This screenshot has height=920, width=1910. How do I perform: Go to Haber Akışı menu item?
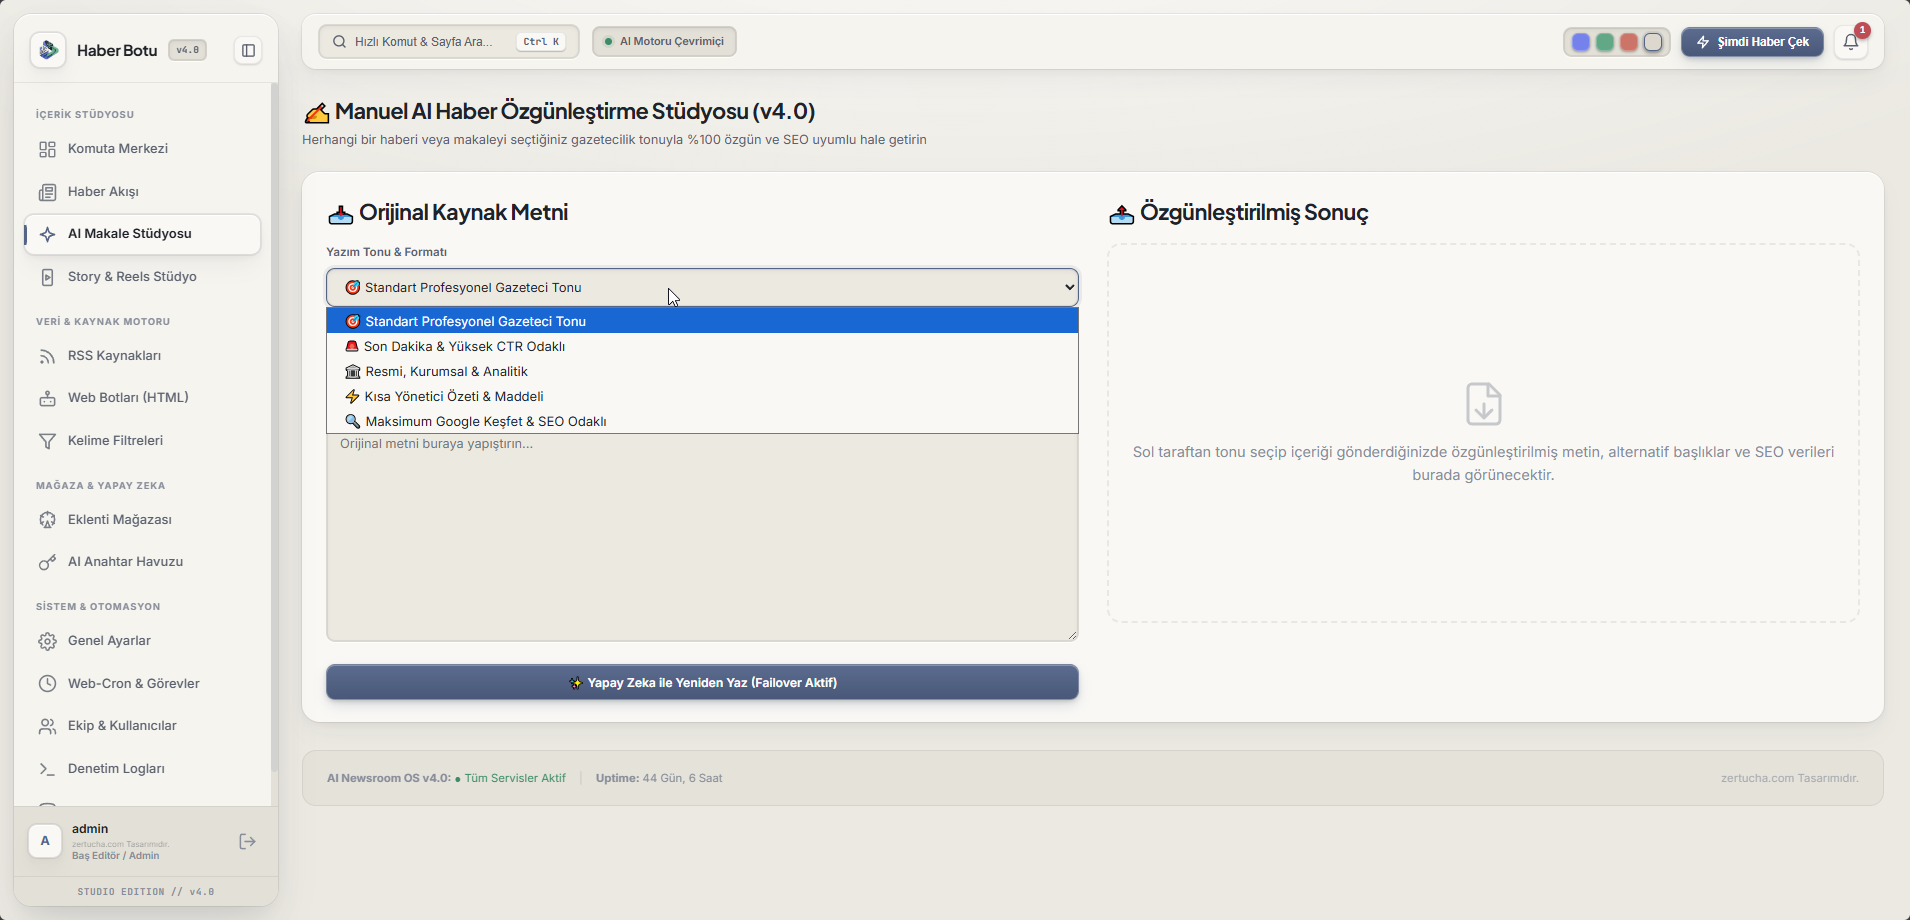pos(142,192)
